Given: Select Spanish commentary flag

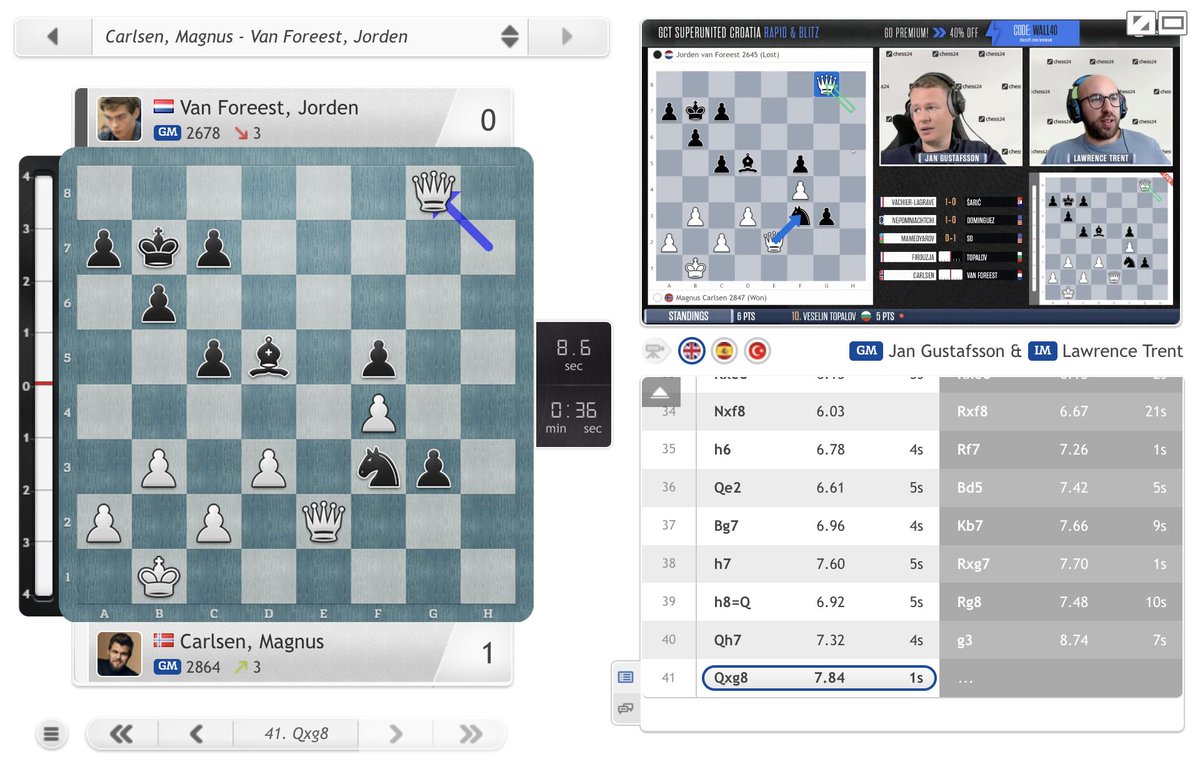Looking at the screenshot, I should (x=724, y=351).
